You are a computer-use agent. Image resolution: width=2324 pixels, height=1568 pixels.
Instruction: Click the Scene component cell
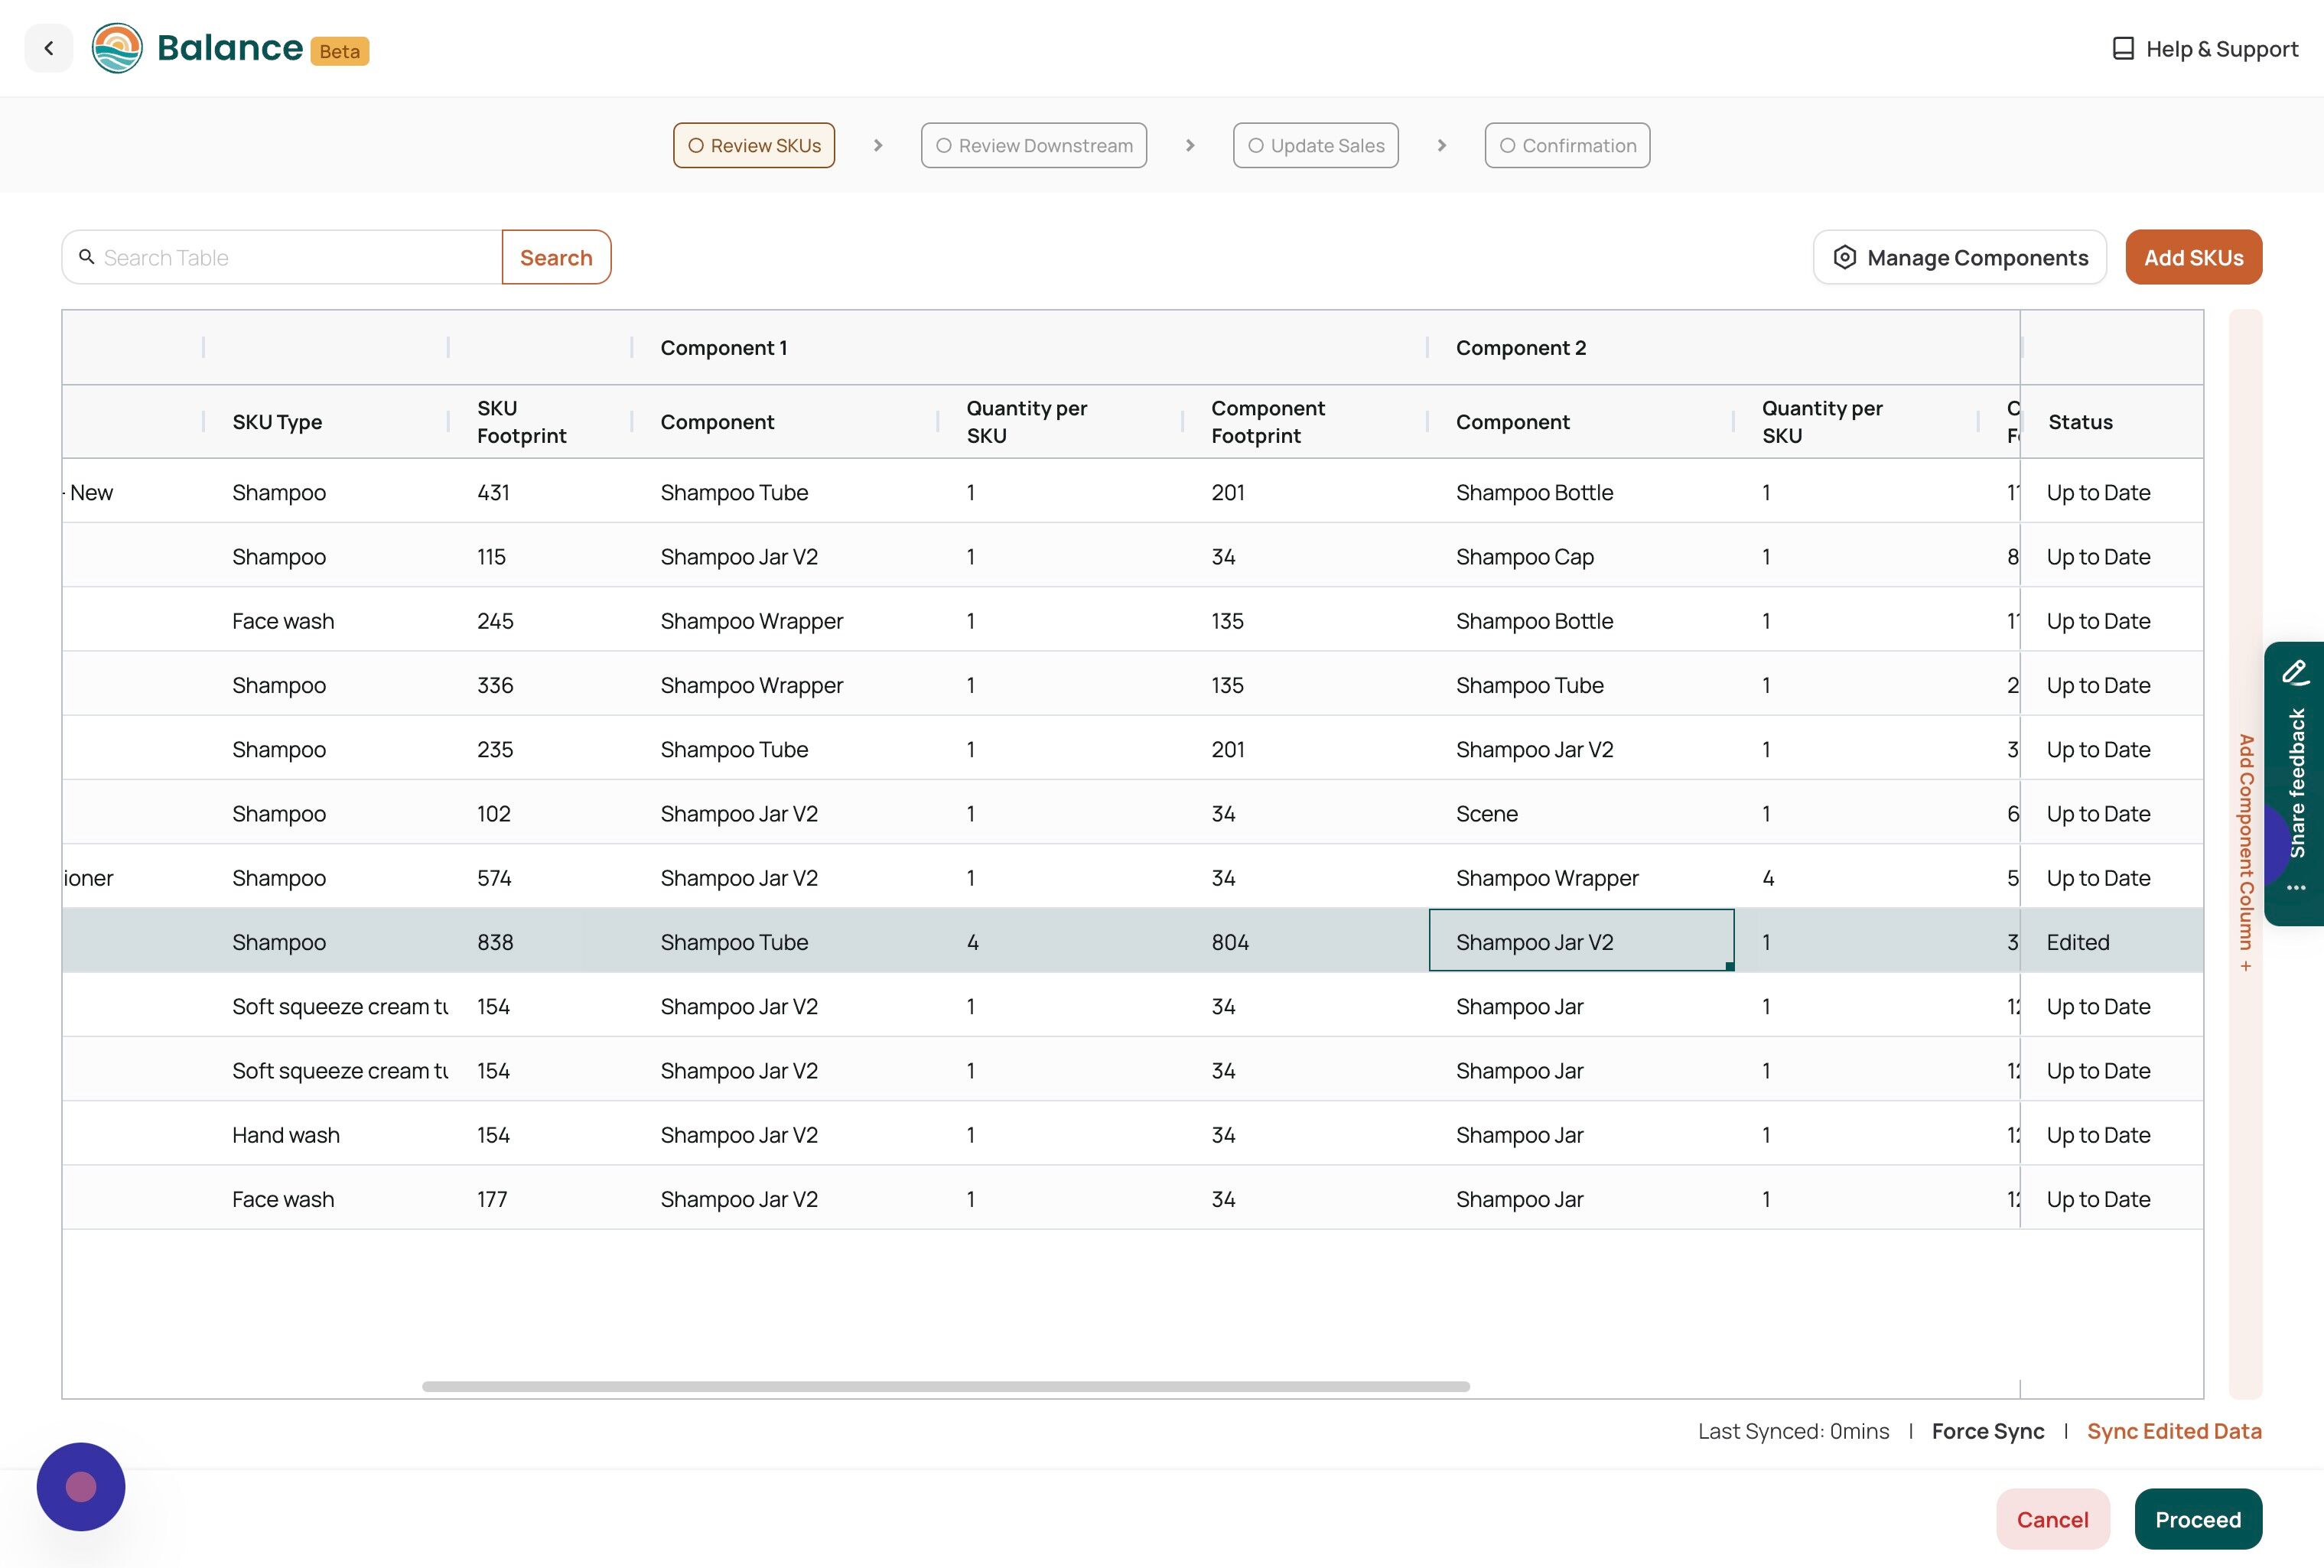1486,813
